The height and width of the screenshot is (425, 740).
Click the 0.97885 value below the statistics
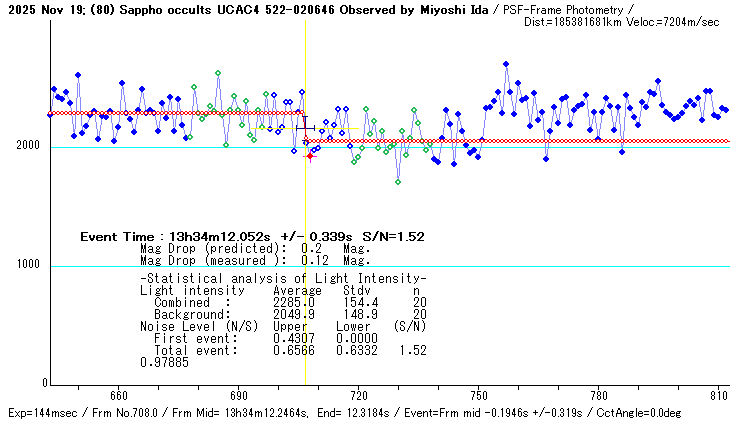pyautogui.click(x=162, y=362)
